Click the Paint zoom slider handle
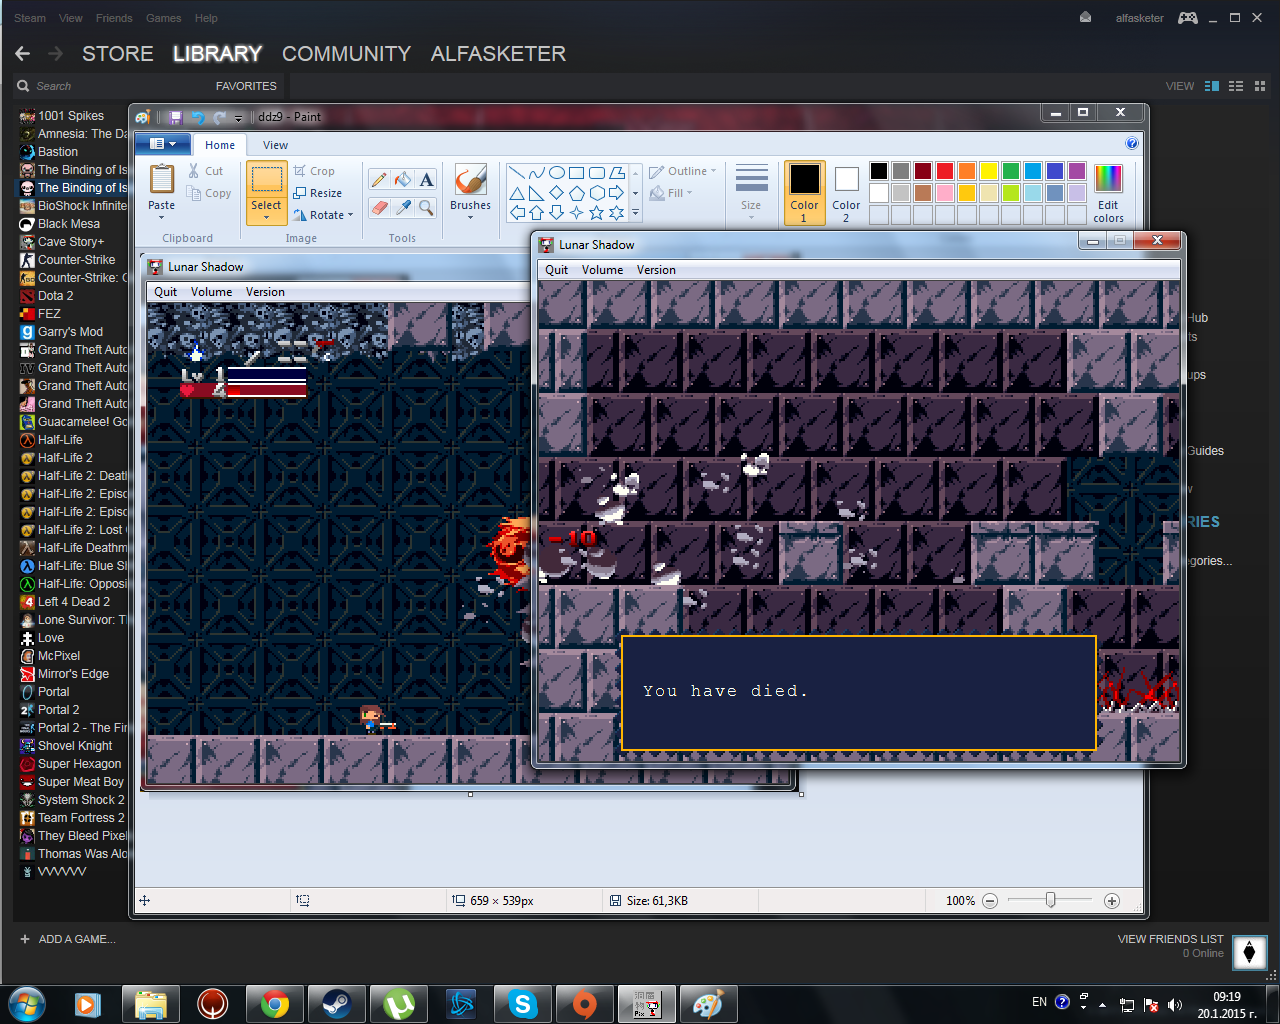The height and width of the screenshot is (1024, 1280). (x=1051, y=900)
